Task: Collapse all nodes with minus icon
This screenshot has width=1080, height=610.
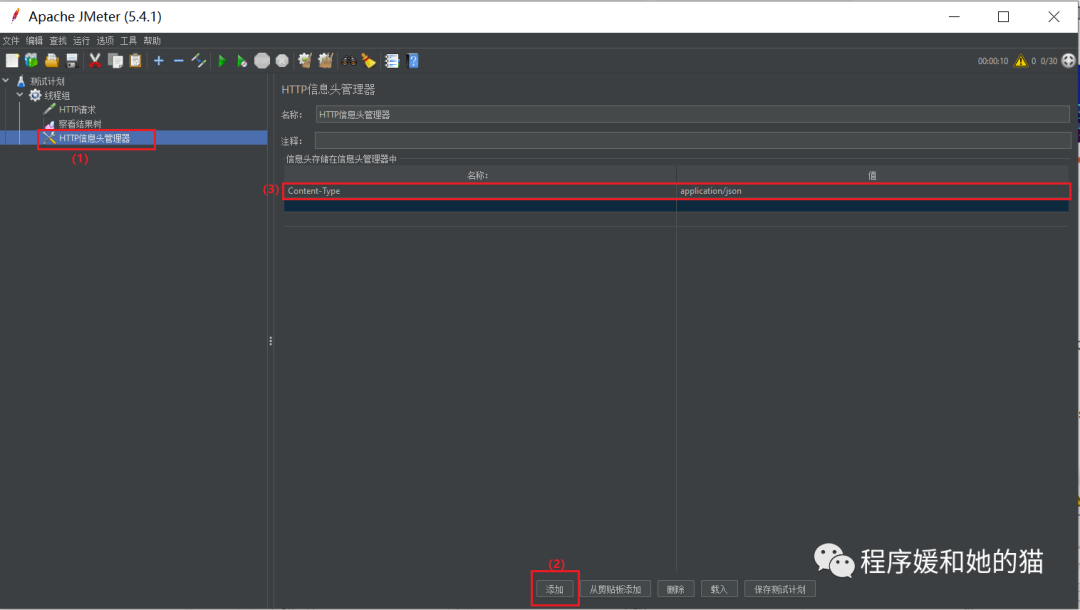Action: click(178, 61)
